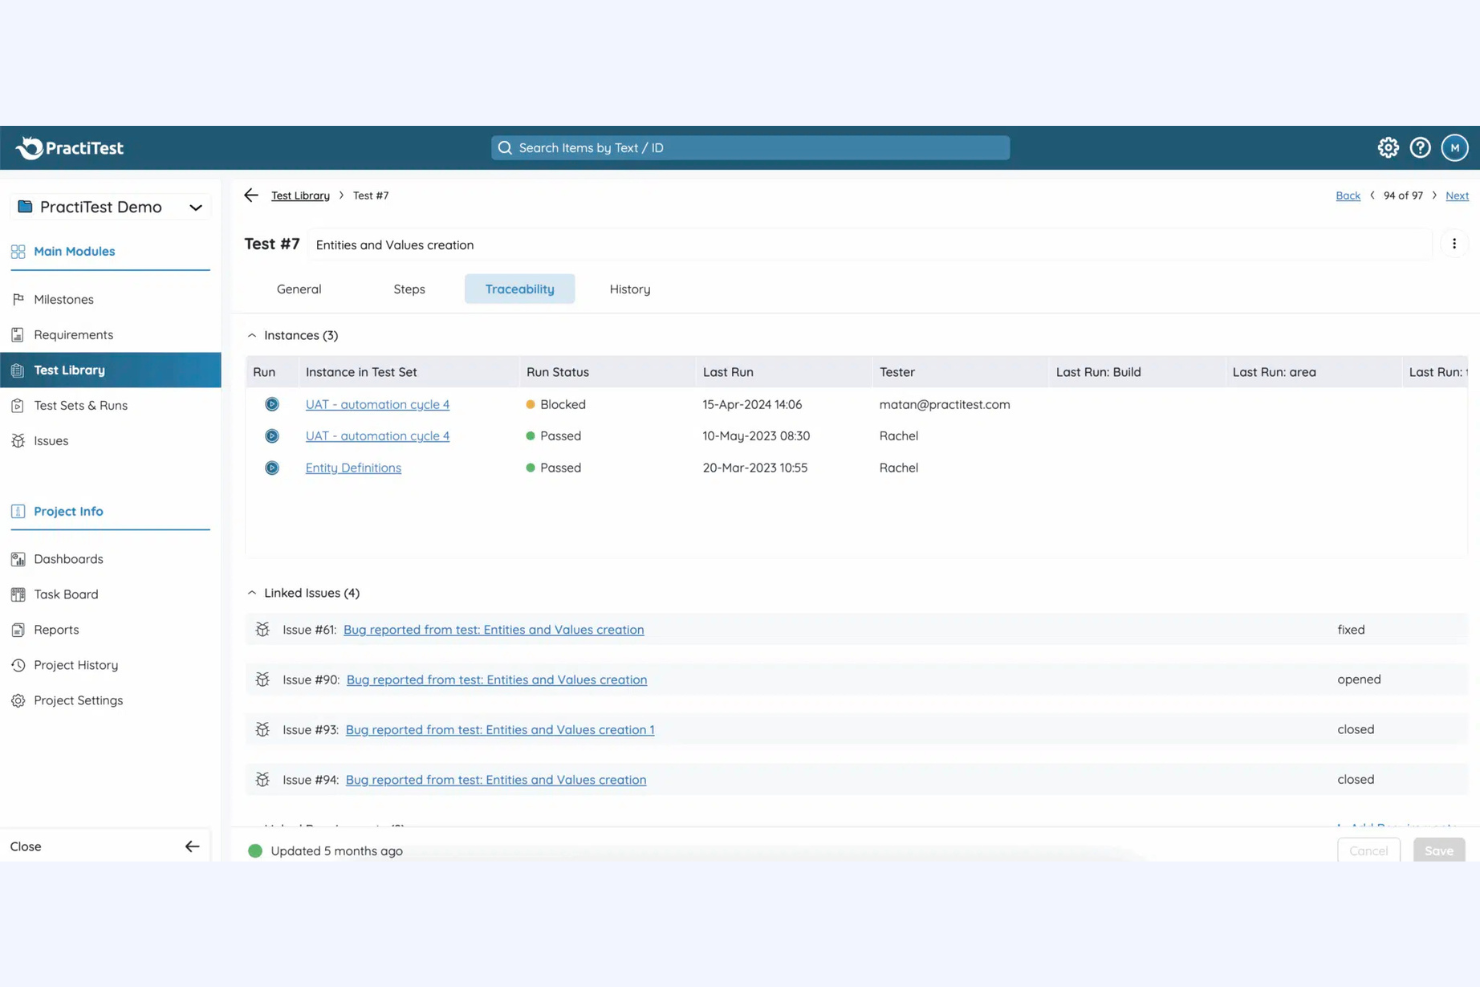
Task: Open the Issues module
Action: (x=50, y=440)
